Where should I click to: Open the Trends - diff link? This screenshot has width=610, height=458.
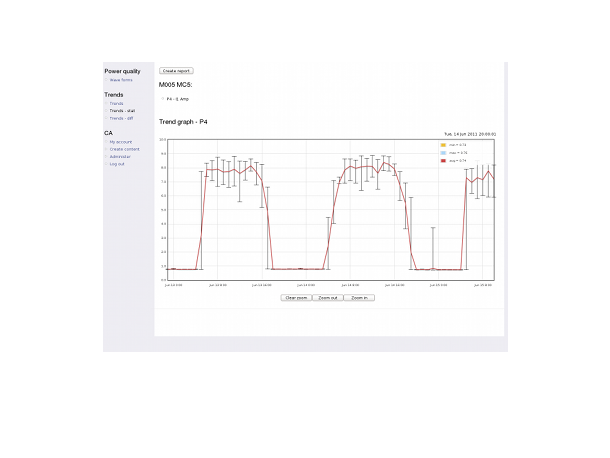[121, 118]
